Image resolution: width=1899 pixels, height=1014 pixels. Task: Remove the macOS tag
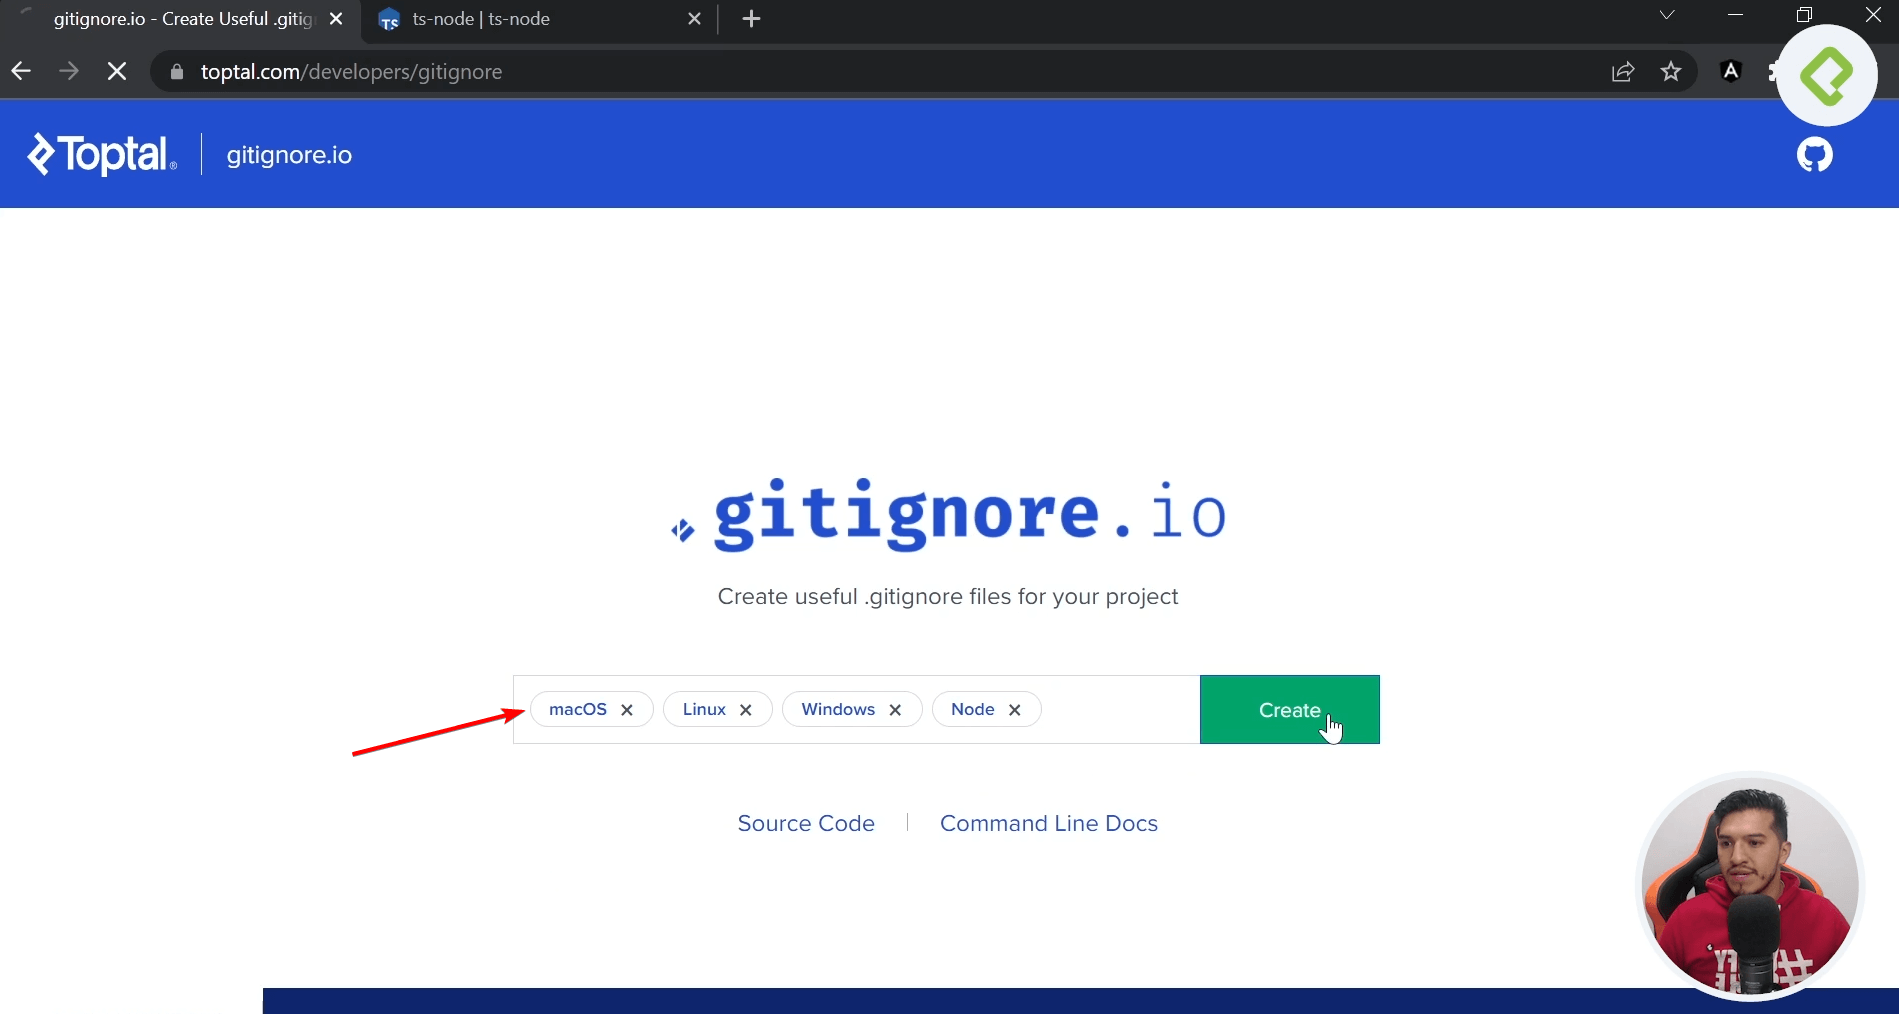tap(627, 710)
